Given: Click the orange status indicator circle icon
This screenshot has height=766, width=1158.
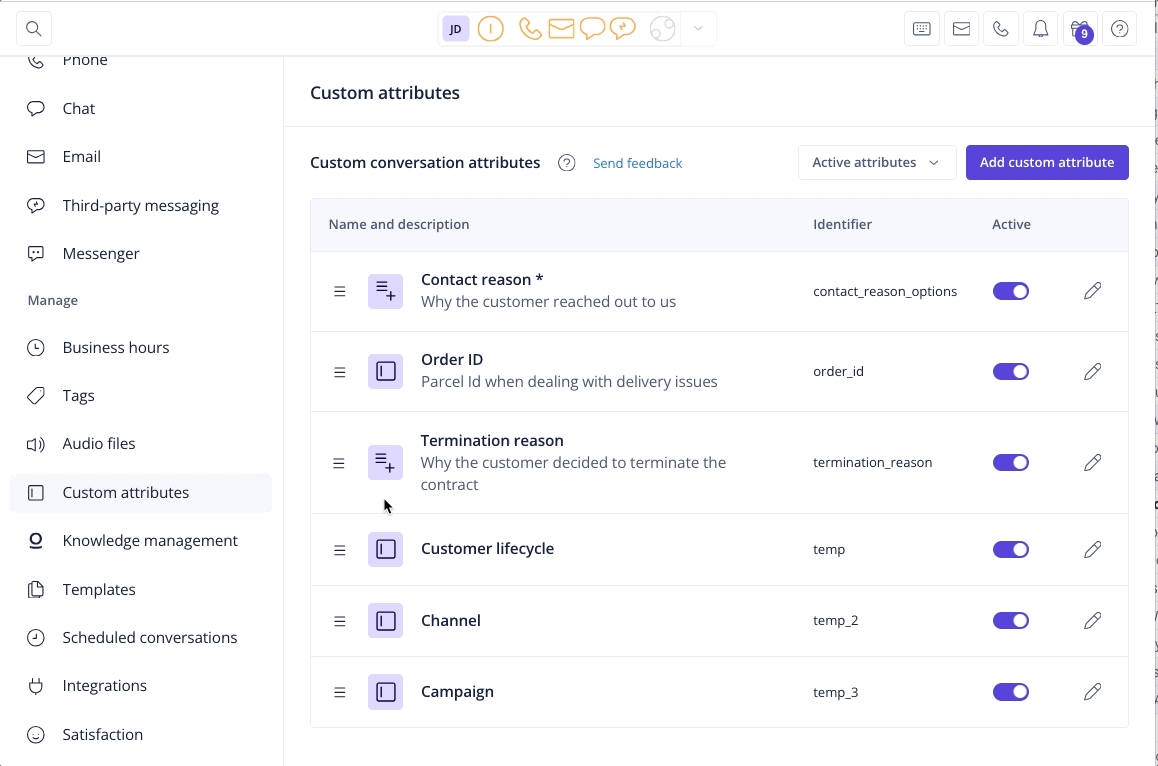Looking at the screenshot, I should [490, 29].
